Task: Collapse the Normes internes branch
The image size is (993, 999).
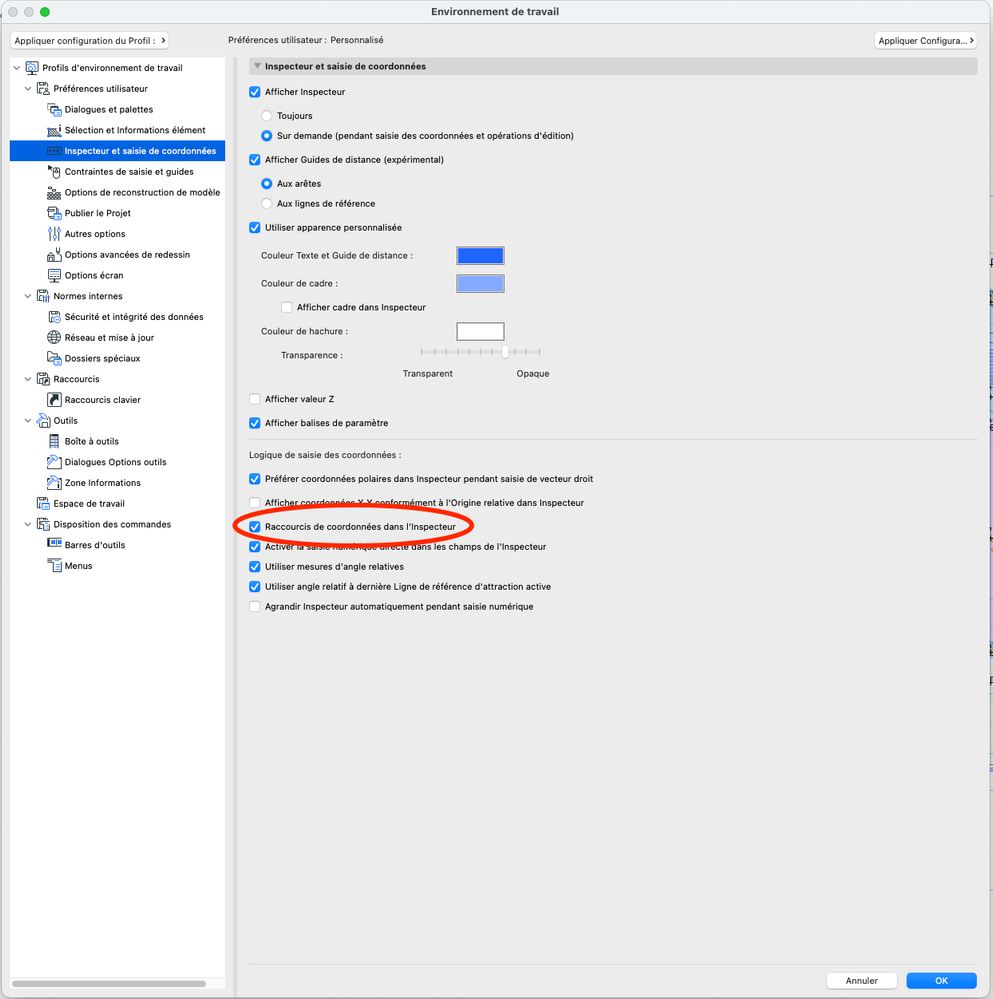Action: click(28, 296)
